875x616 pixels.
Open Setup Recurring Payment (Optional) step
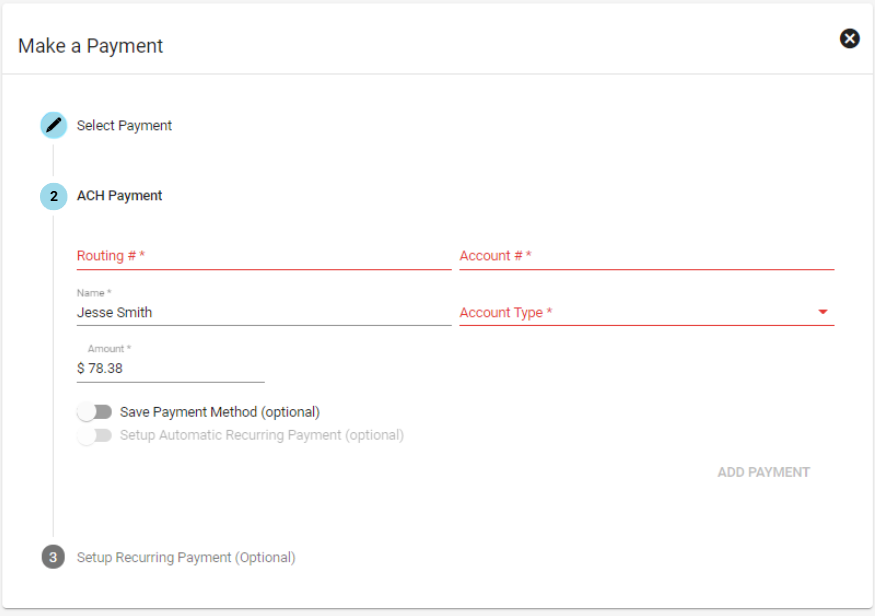(186, 557)
